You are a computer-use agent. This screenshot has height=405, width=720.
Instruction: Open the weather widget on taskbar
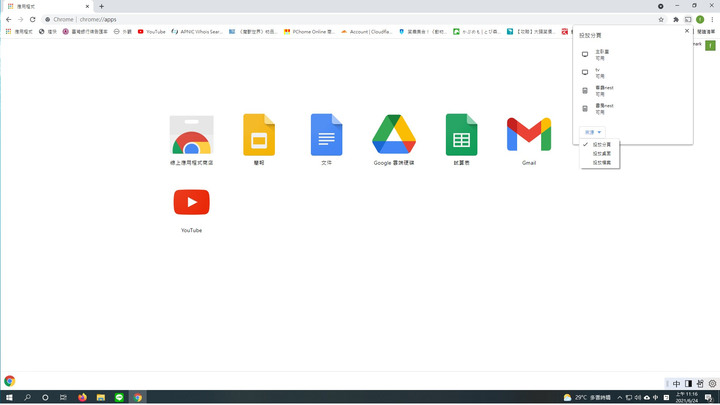pyautogui.click(x=587, y=397)
